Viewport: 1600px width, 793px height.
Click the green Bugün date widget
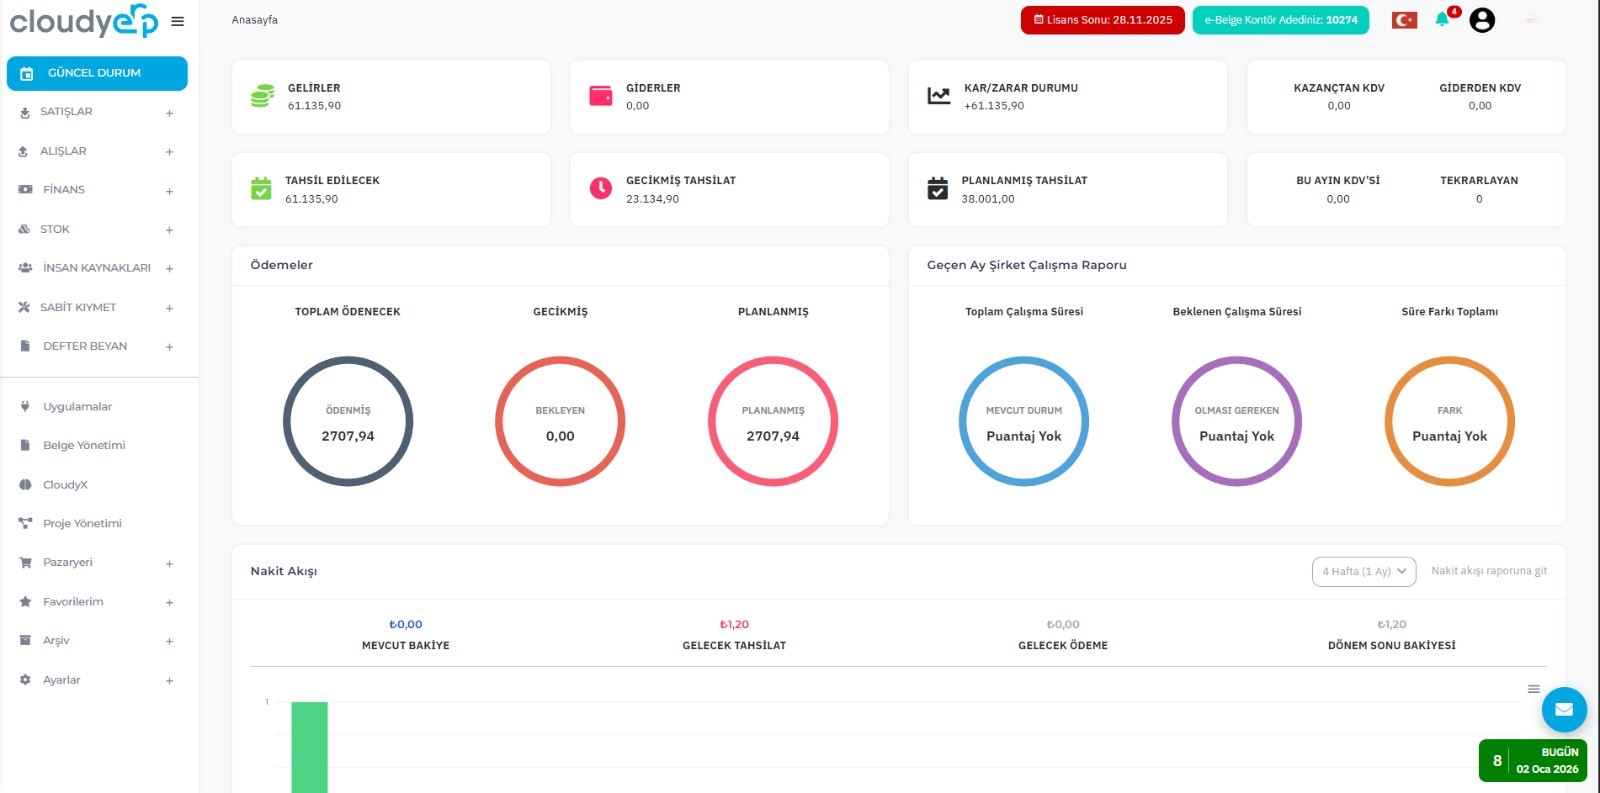(x=1532, y=760)
